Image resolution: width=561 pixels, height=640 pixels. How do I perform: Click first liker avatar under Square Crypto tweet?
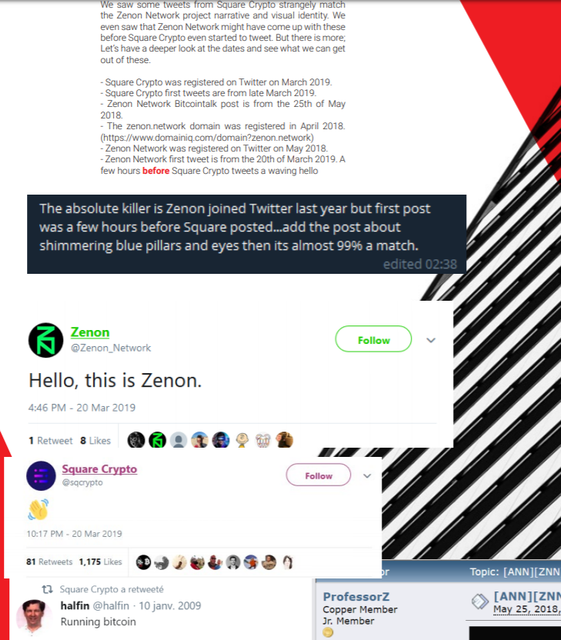point(143,562)
